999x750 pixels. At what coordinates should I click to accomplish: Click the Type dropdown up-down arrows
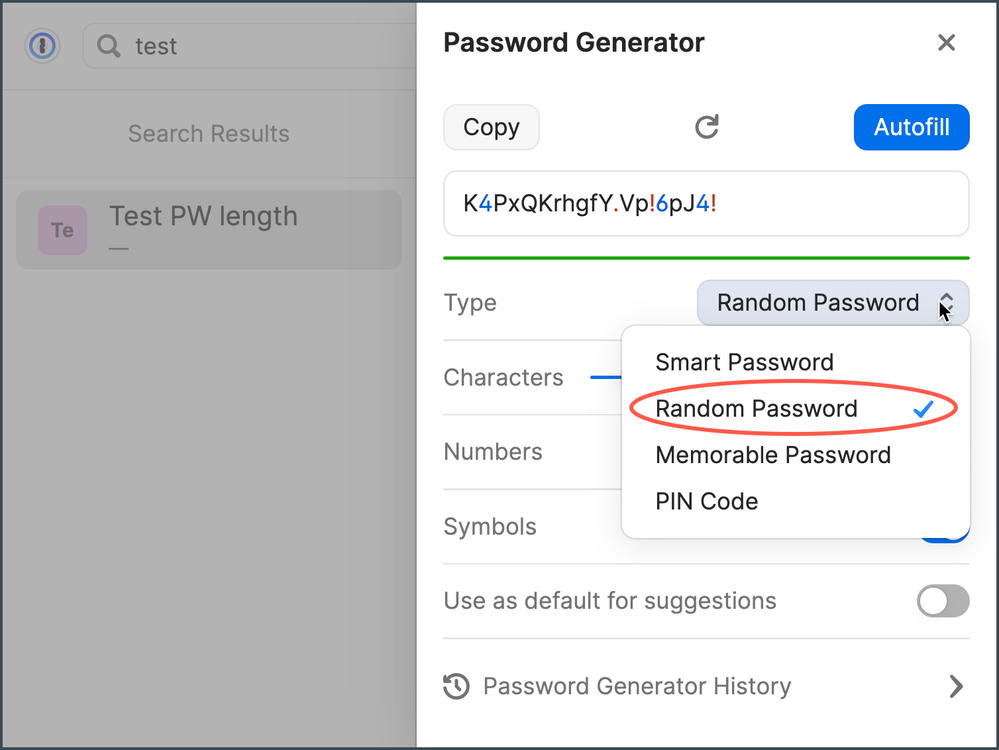pyautogui.click(x=946, y=303)
